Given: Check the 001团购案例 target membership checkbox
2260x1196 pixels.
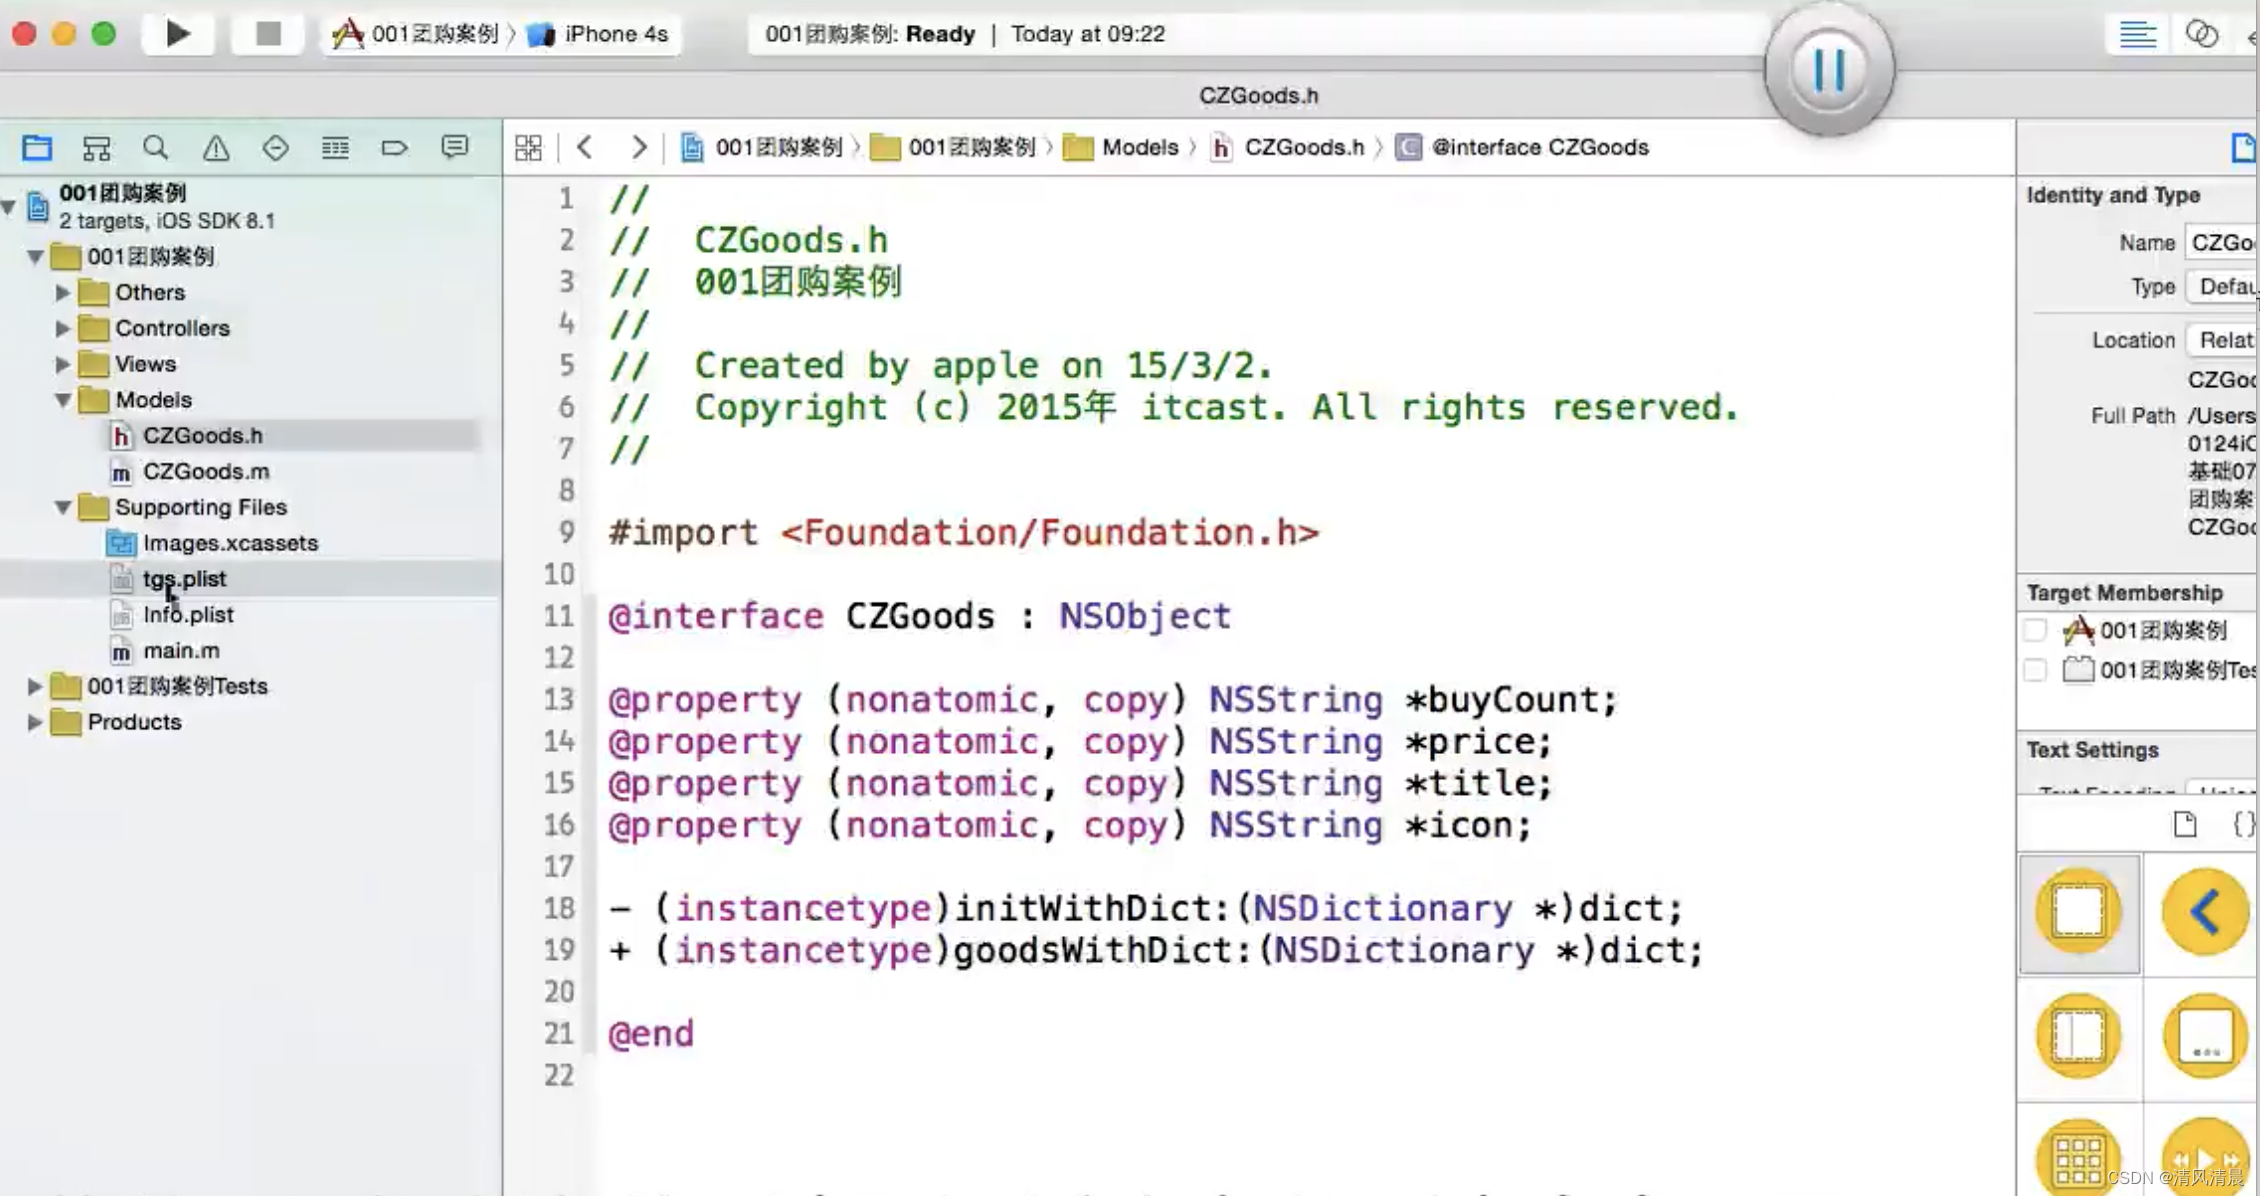Looking at the screenshot, I should pyautogui.click(x=2035, y=631).
